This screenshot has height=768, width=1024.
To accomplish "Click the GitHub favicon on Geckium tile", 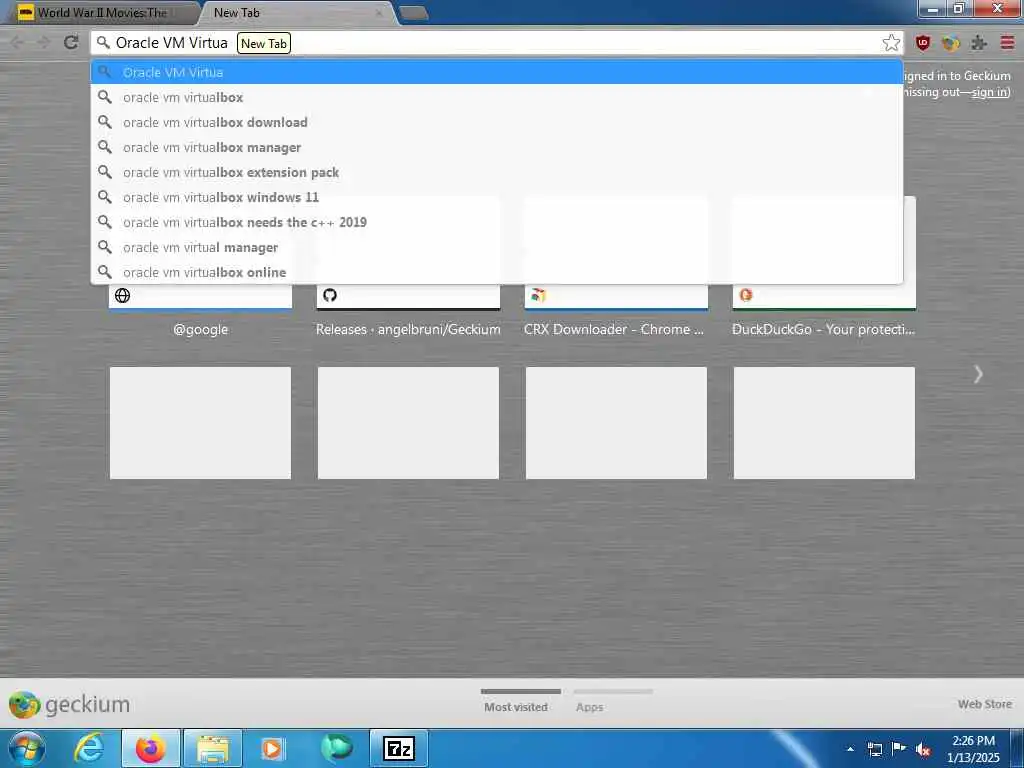I will [330, 295].
